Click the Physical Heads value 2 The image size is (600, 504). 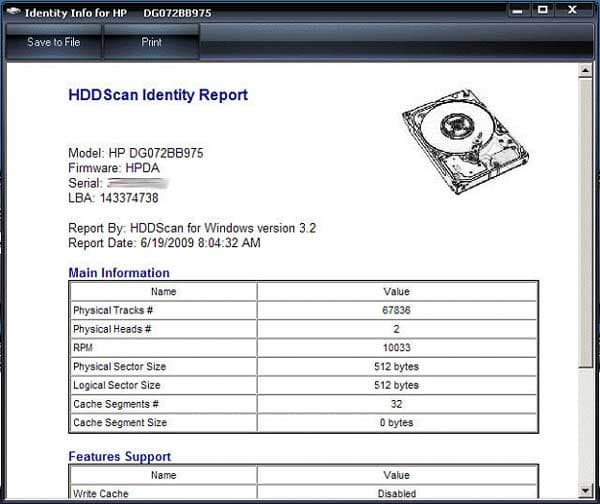coord(396,329)
